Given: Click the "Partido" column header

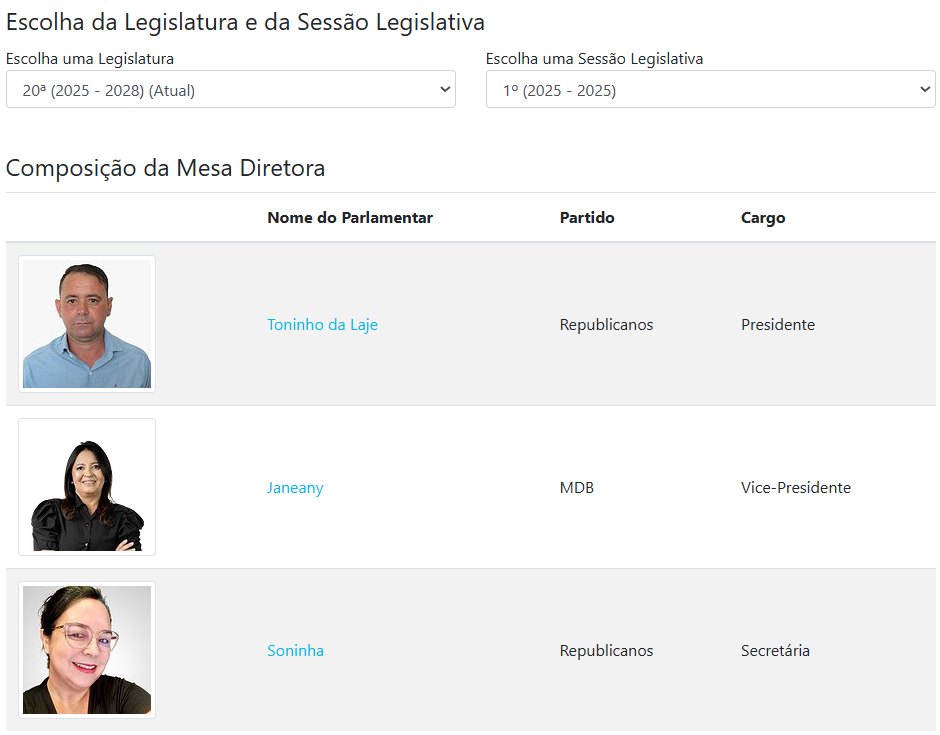Looking at the screenshot, I should tap(587, 218).
